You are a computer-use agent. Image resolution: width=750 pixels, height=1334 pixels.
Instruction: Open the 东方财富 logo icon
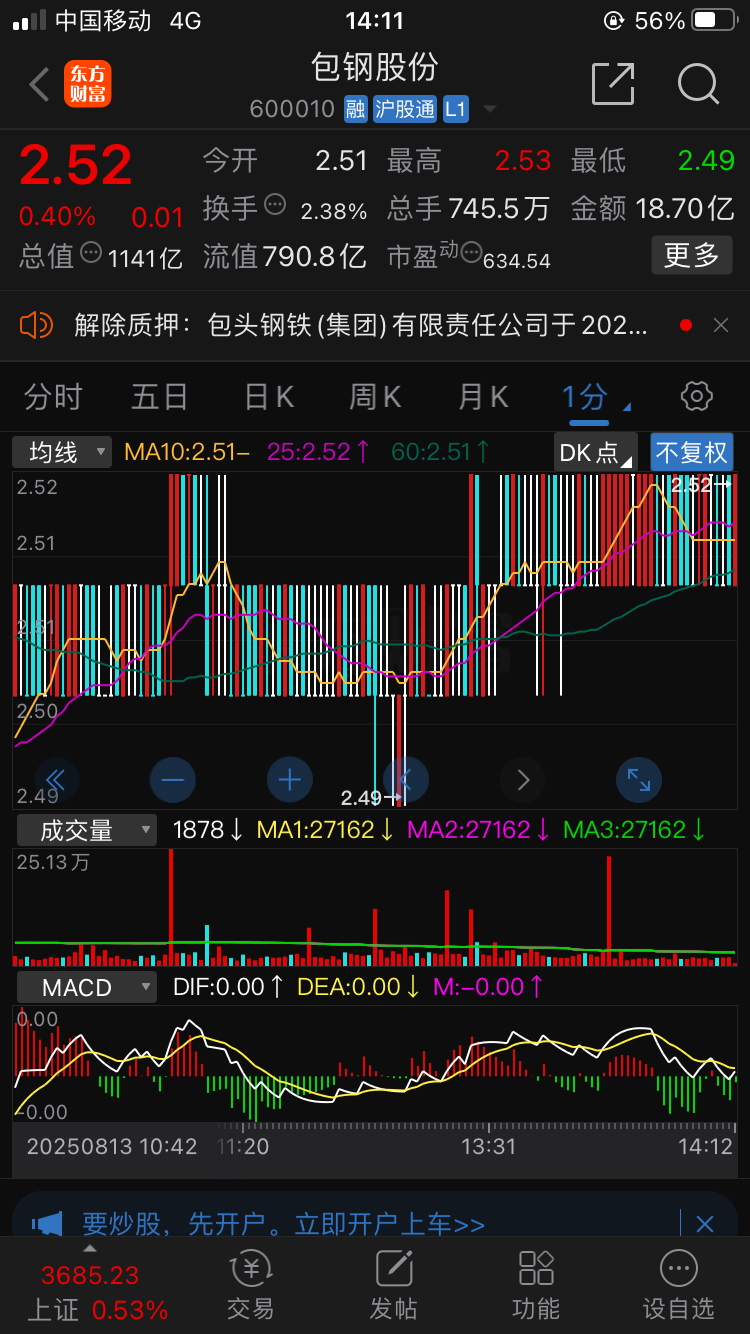88,84
